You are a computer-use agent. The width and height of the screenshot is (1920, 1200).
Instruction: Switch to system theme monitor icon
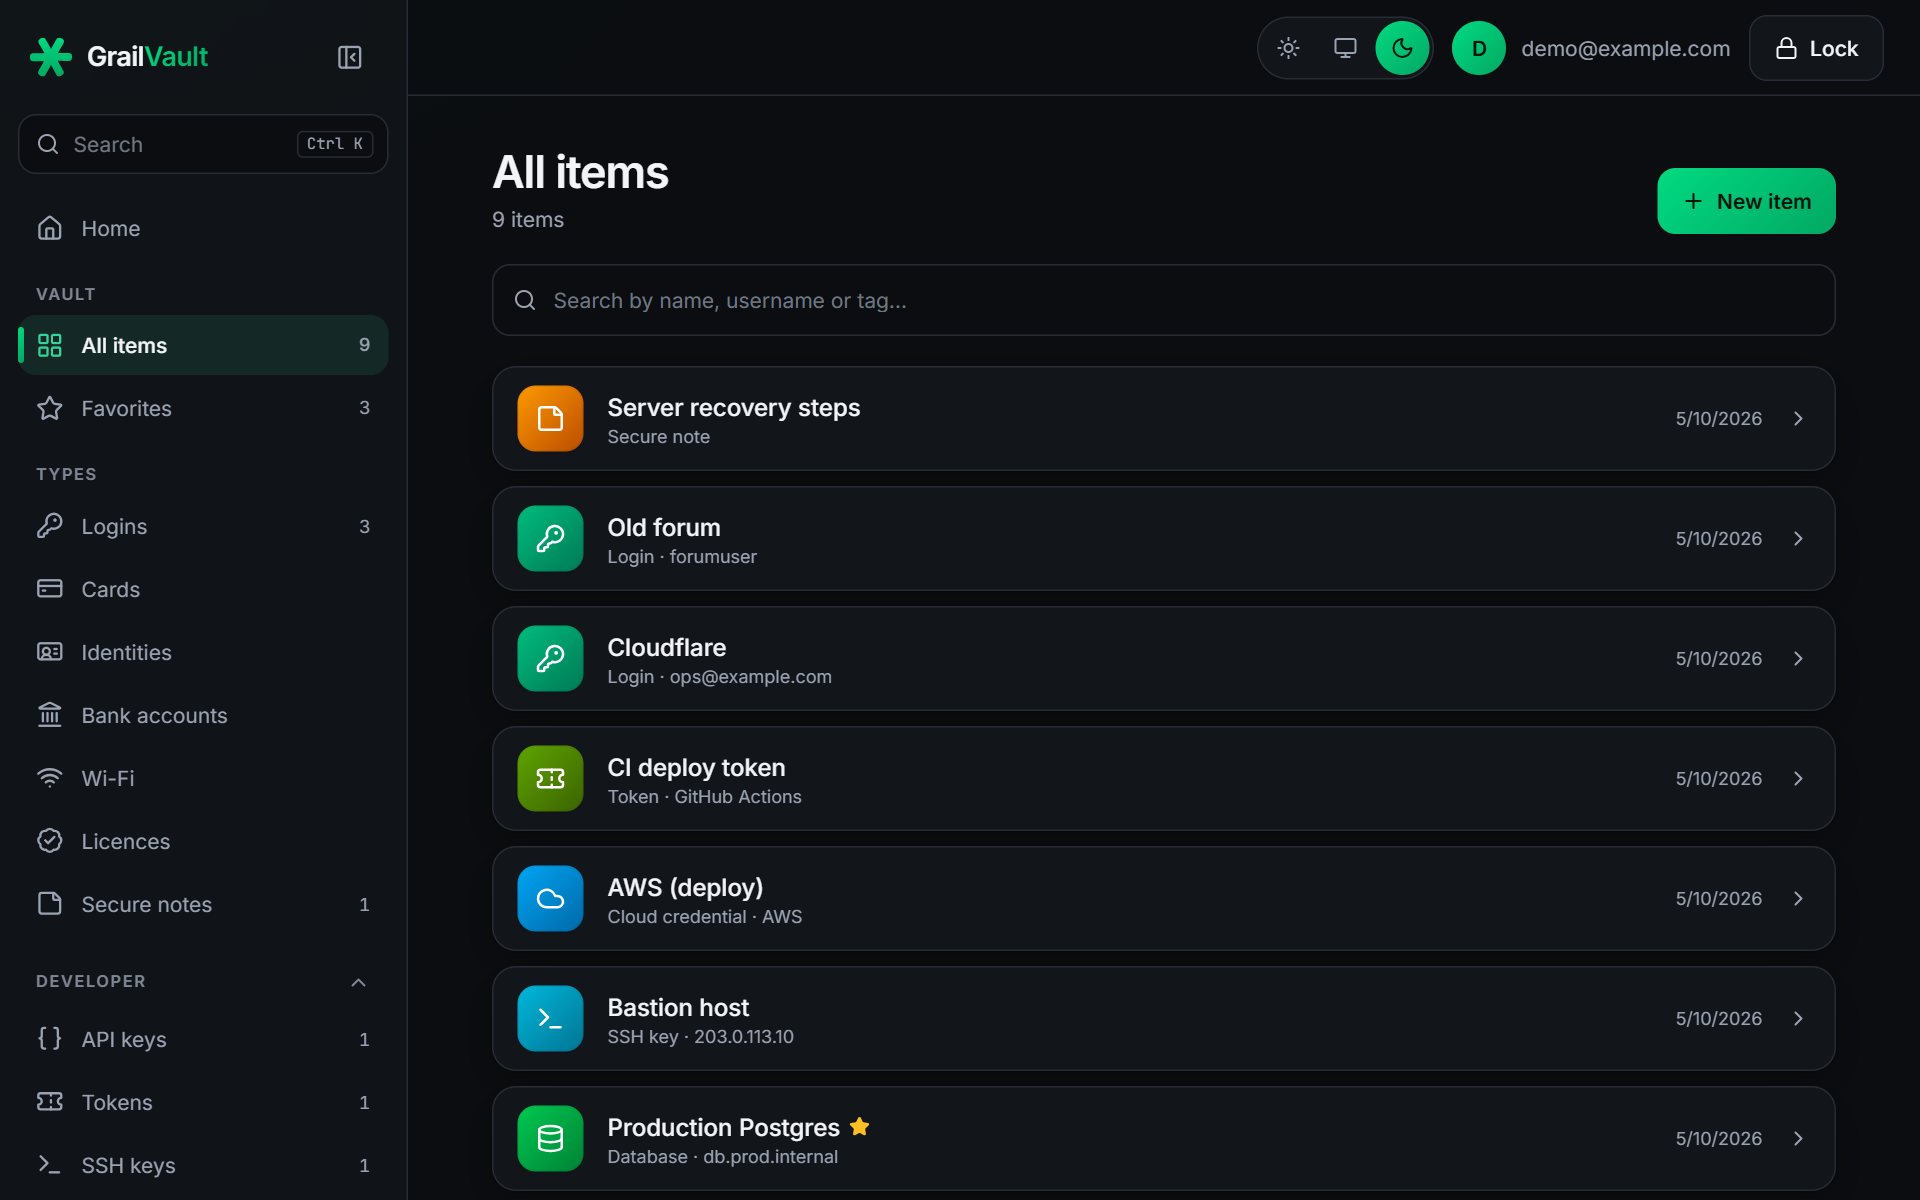pos(1345,48)
